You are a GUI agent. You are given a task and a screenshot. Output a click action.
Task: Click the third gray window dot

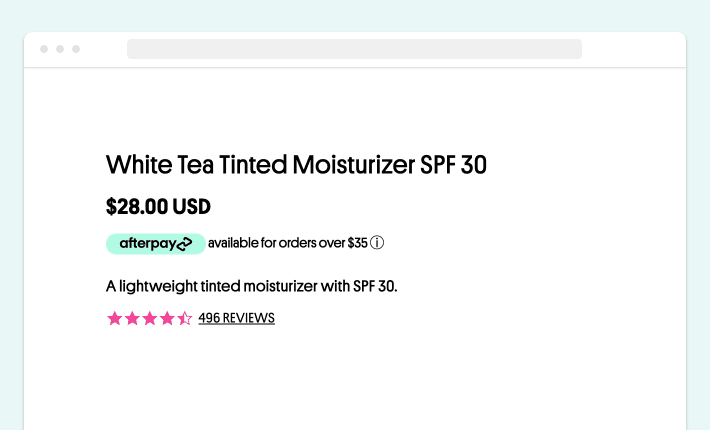[x=76, y=49]
